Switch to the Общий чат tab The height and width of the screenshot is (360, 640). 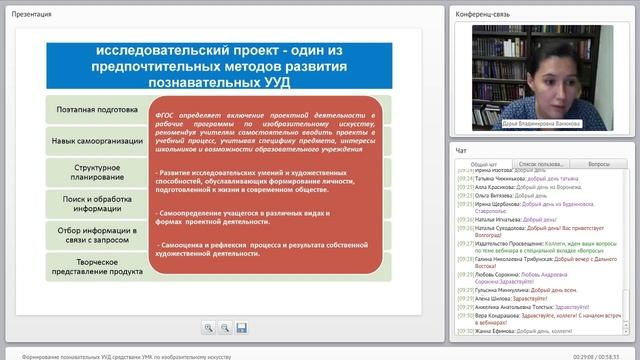[484, 164]
